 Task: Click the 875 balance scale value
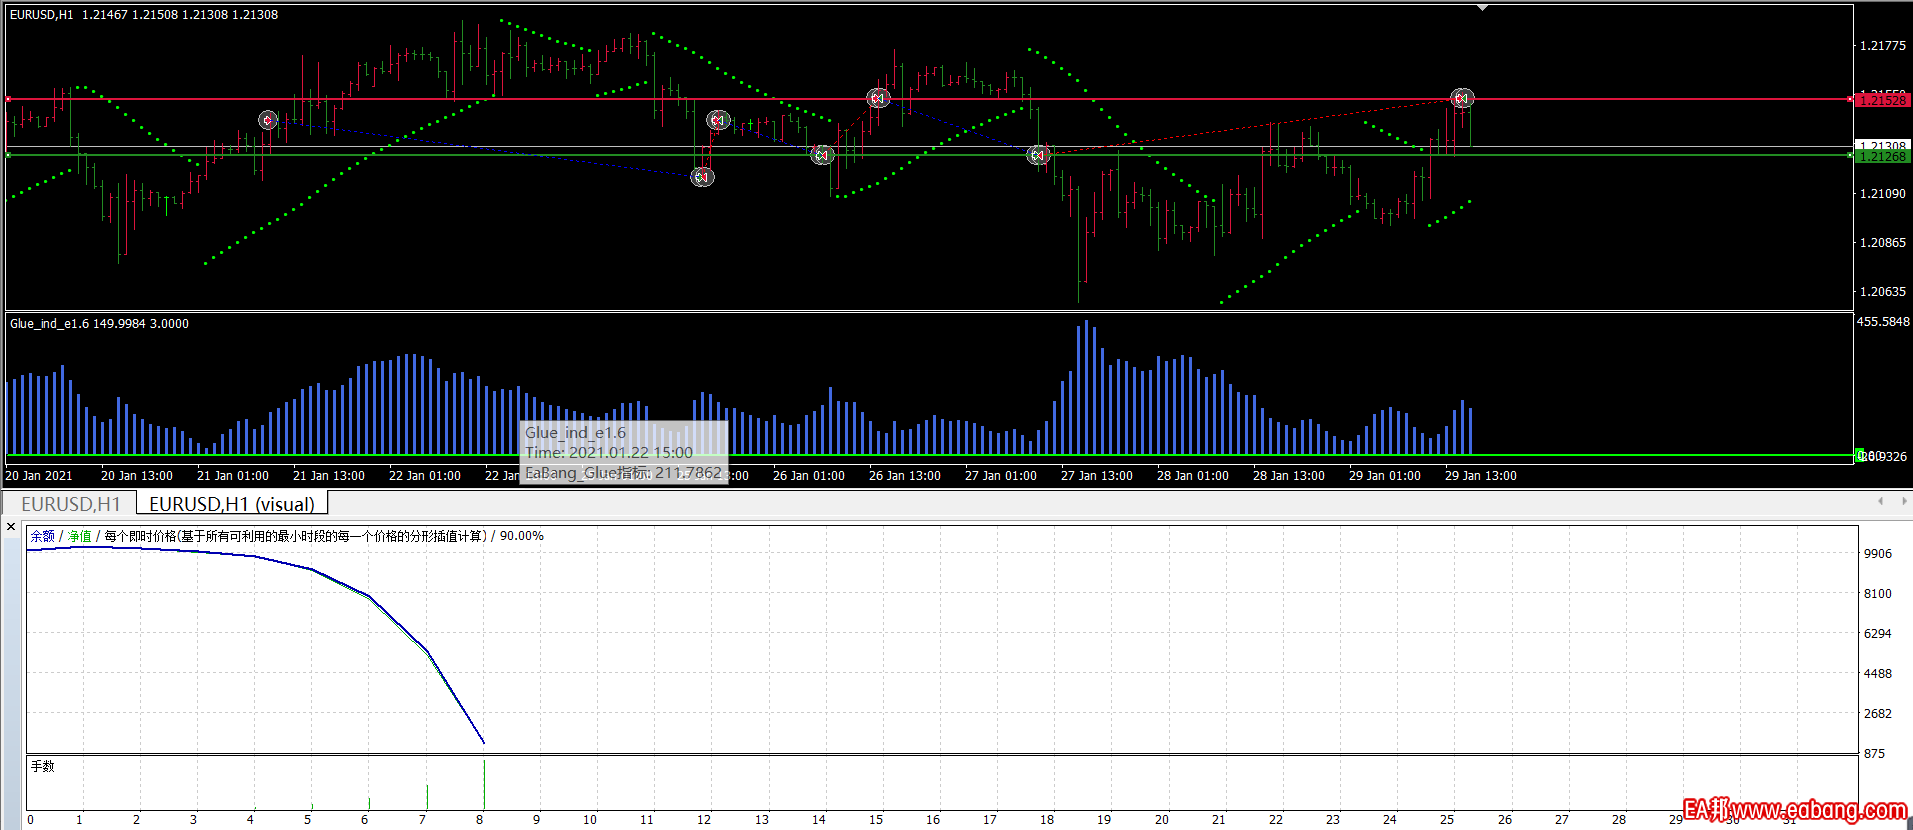pyautogui.click(x=1875, y=754)
